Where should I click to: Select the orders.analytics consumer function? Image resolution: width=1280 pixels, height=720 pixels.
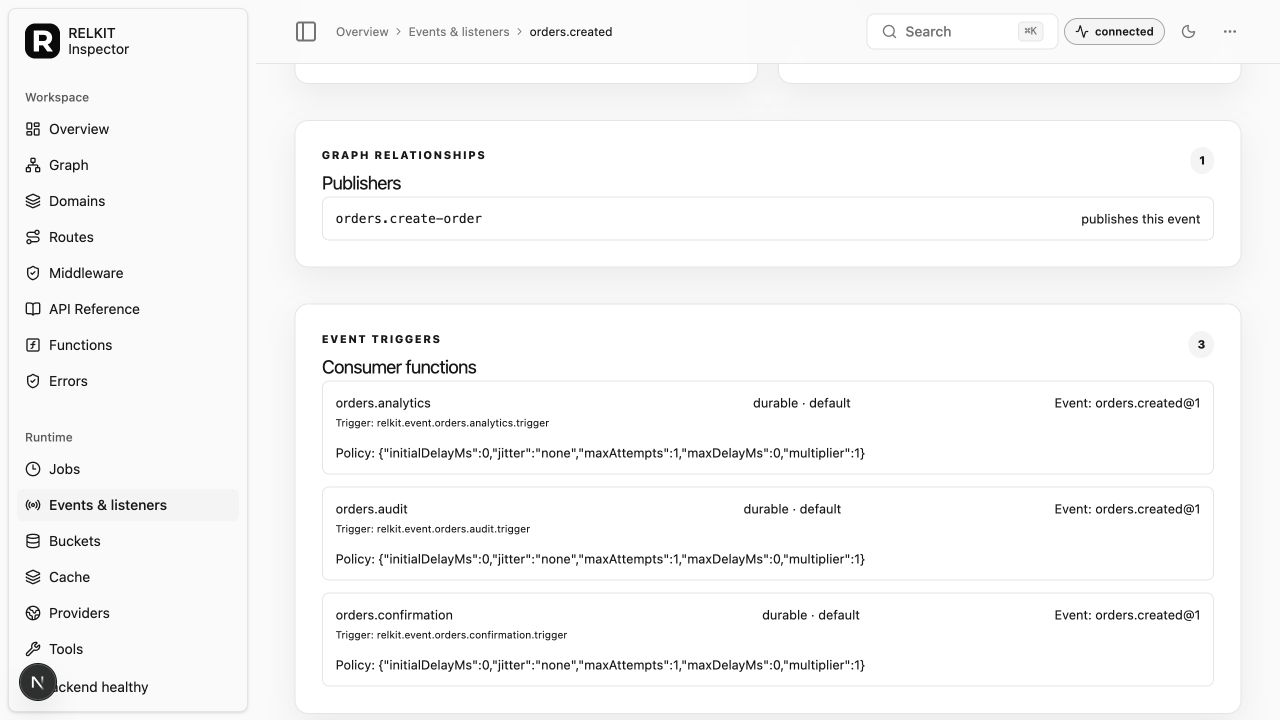click(x=768, y=428)
